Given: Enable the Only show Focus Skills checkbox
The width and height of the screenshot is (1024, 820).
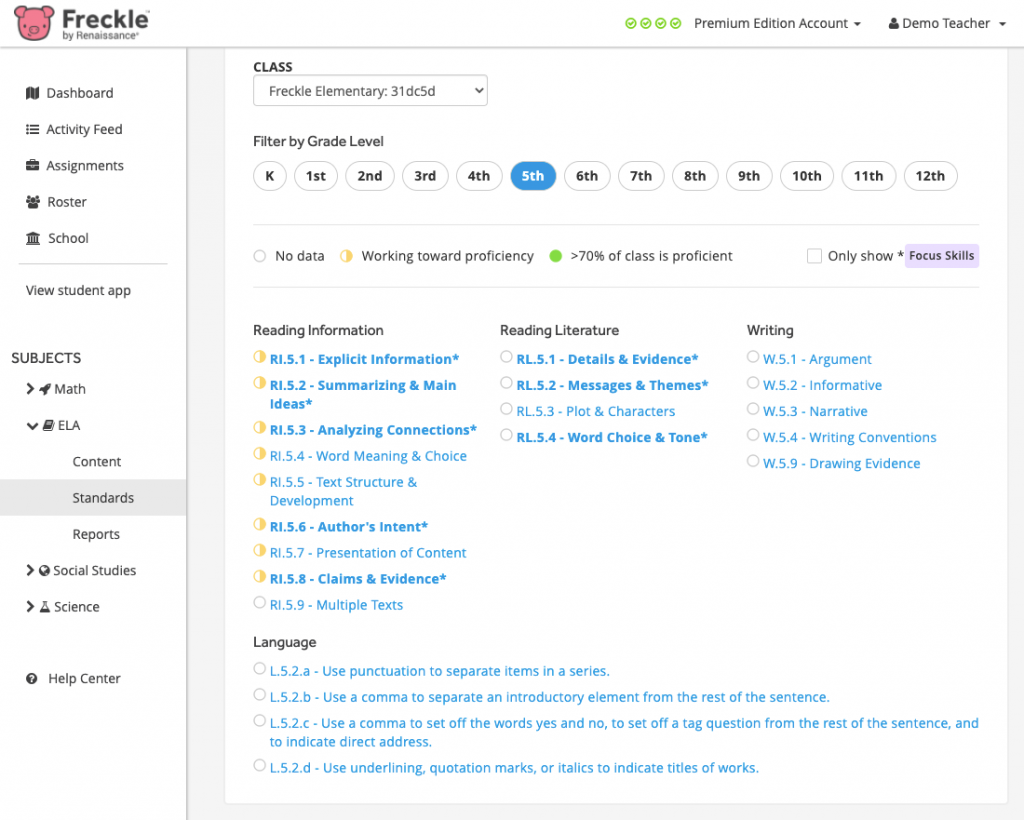Looking at the screenshot, I should [814, 256].
